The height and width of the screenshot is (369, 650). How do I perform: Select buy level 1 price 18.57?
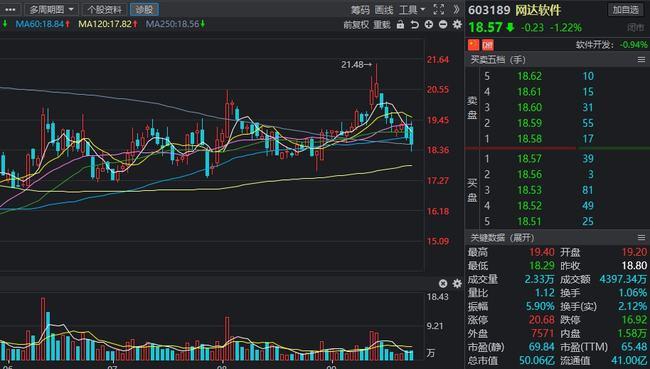click(x=529, y=159)
